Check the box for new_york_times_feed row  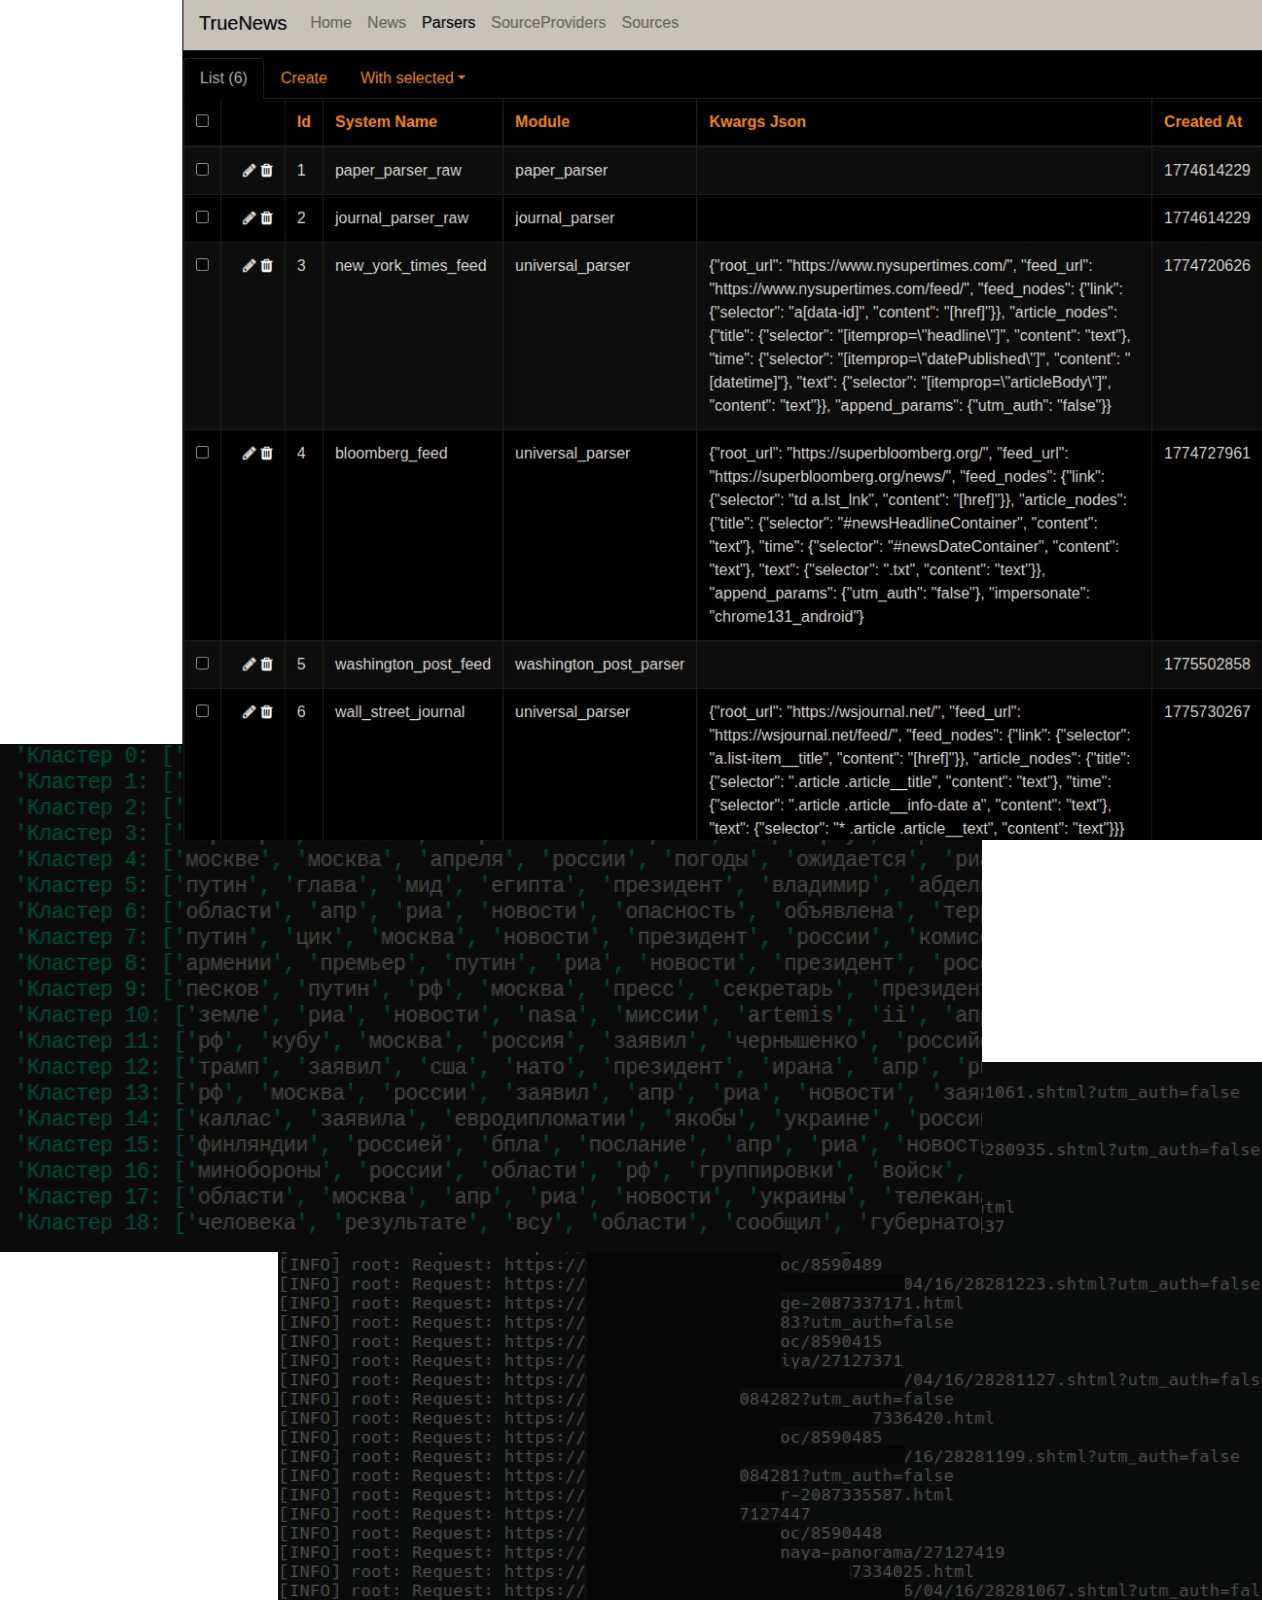(x=202, y=265)
